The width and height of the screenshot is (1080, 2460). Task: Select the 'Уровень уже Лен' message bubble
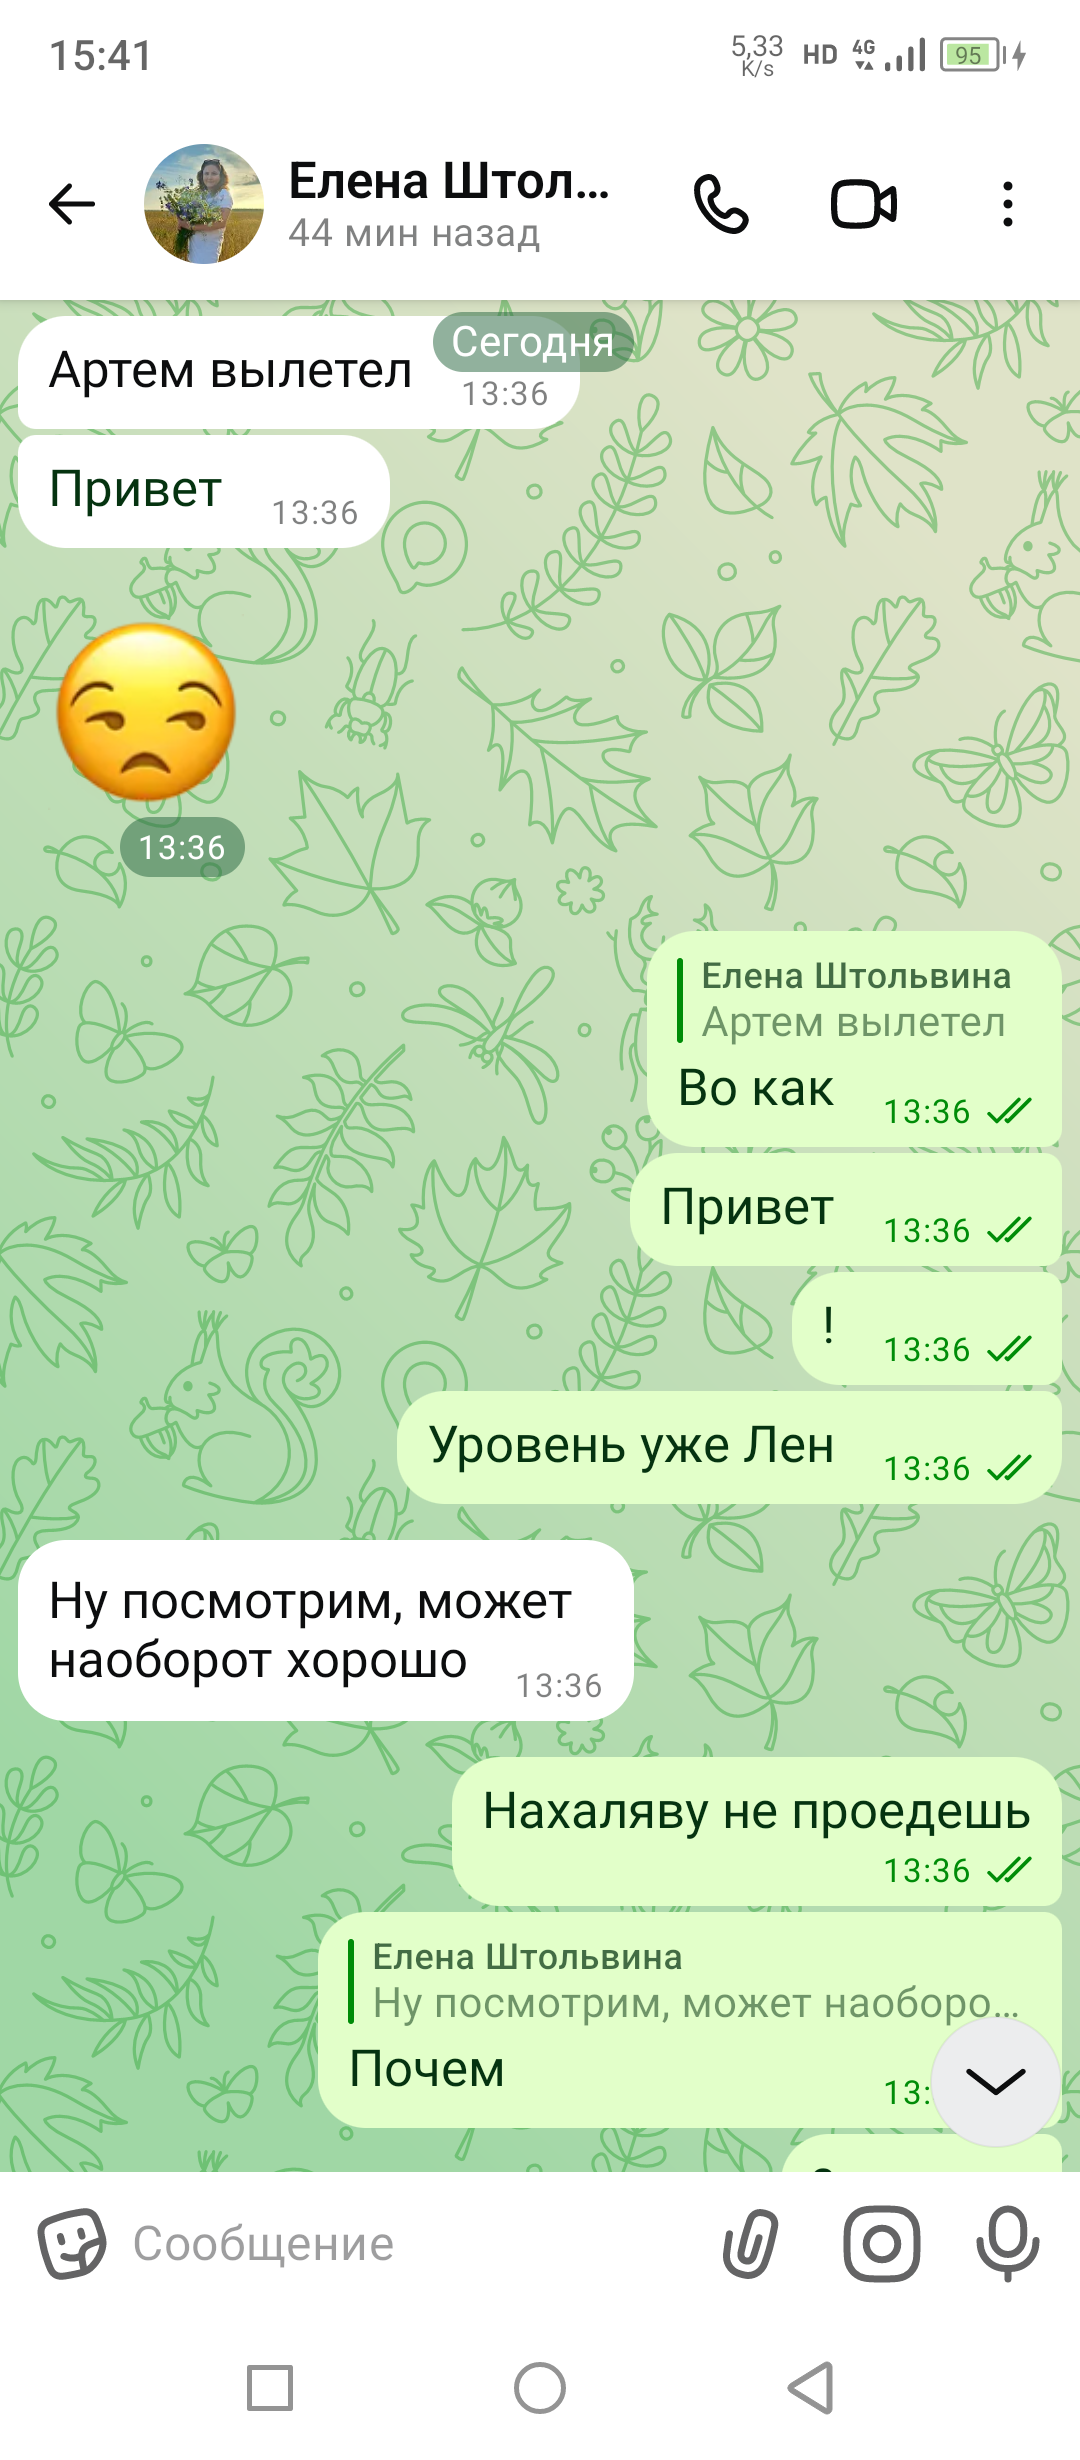point(729,1447)
